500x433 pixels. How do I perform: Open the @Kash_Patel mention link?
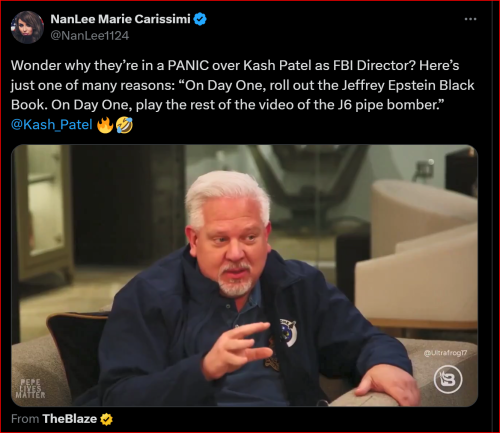click(x=52, y=124)
